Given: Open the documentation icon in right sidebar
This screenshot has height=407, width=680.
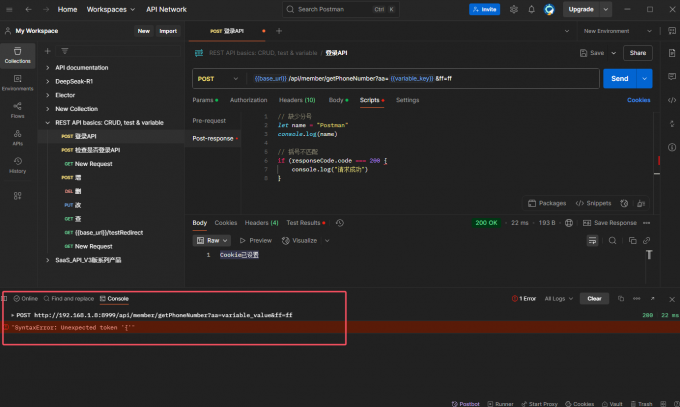Looking at the screenshot, I should coord(672,53).
